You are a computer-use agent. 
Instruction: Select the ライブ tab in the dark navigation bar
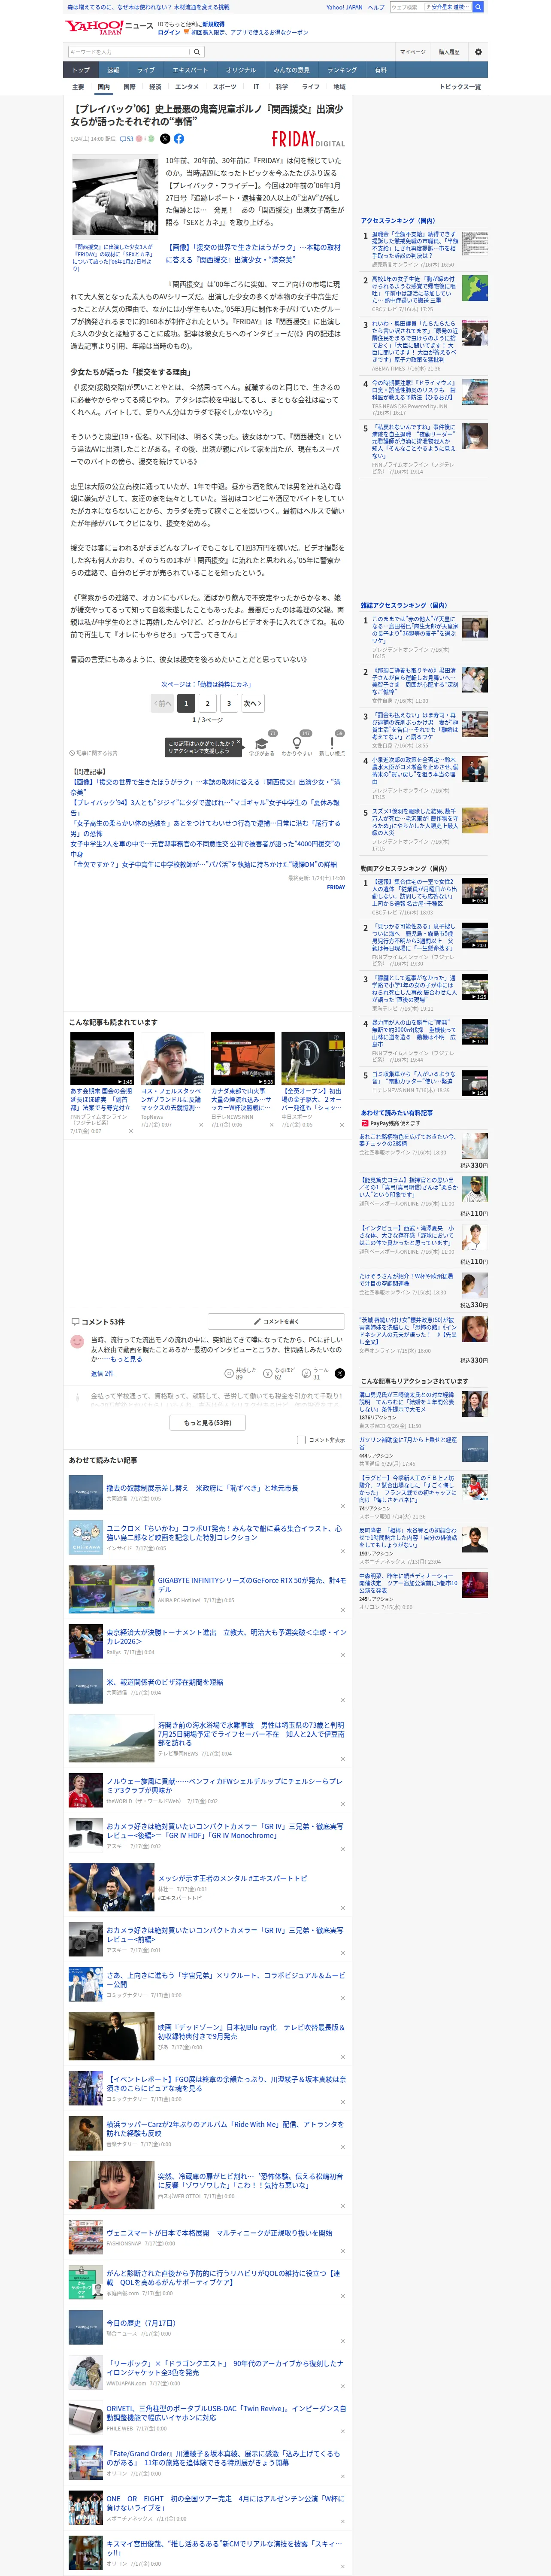[146, 70]
